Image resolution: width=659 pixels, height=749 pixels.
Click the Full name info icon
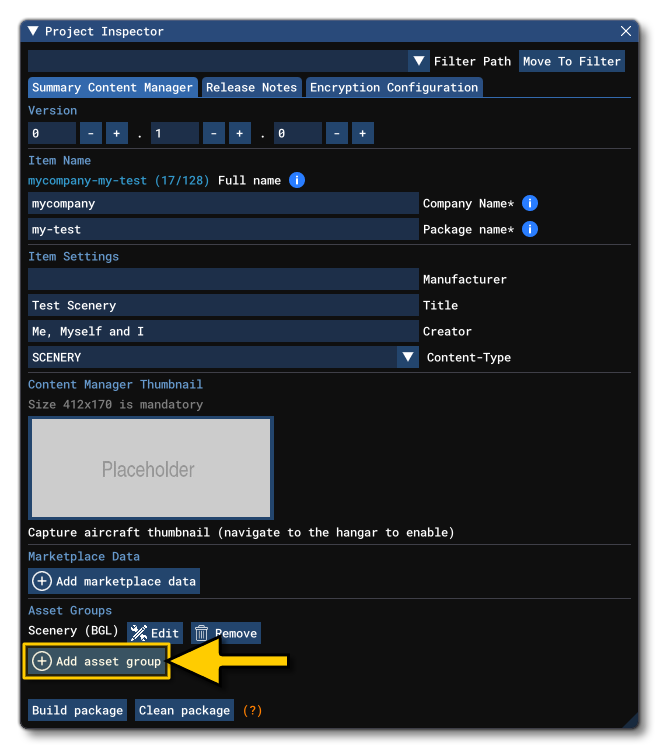[297, 181]
